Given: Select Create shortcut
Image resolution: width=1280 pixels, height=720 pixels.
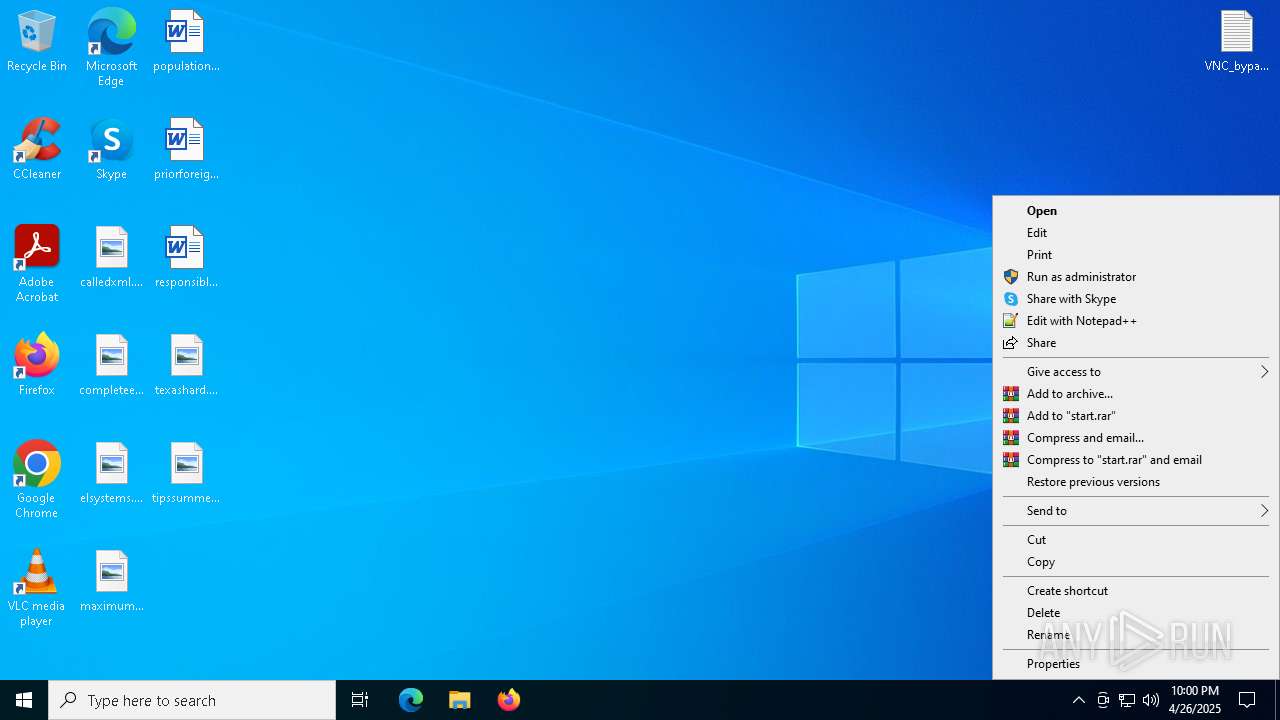Looking at the screenshot, I should [1135, 591].
